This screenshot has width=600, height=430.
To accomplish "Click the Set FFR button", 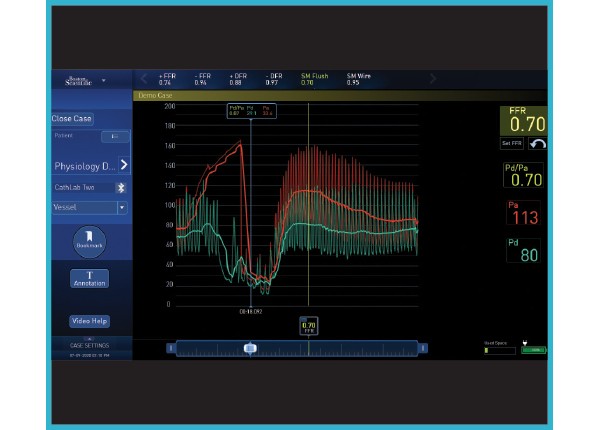I will (x=511, y=145).
